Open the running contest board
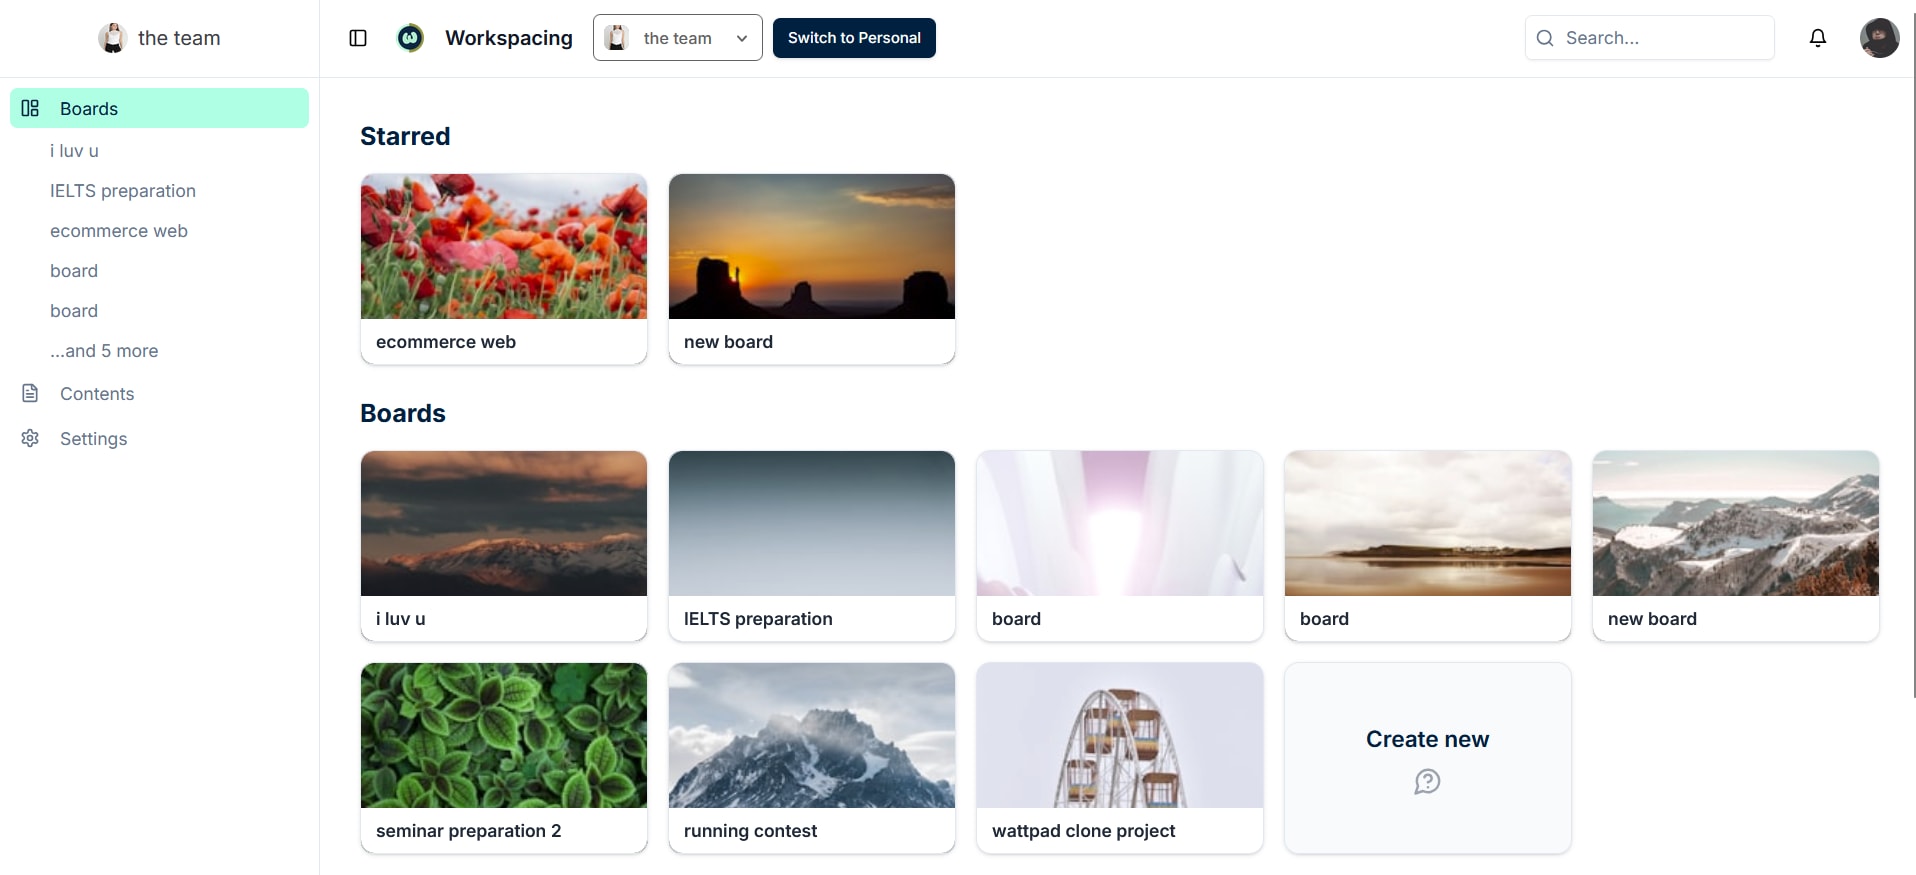 pyautogui.click(x=812, y=758)
